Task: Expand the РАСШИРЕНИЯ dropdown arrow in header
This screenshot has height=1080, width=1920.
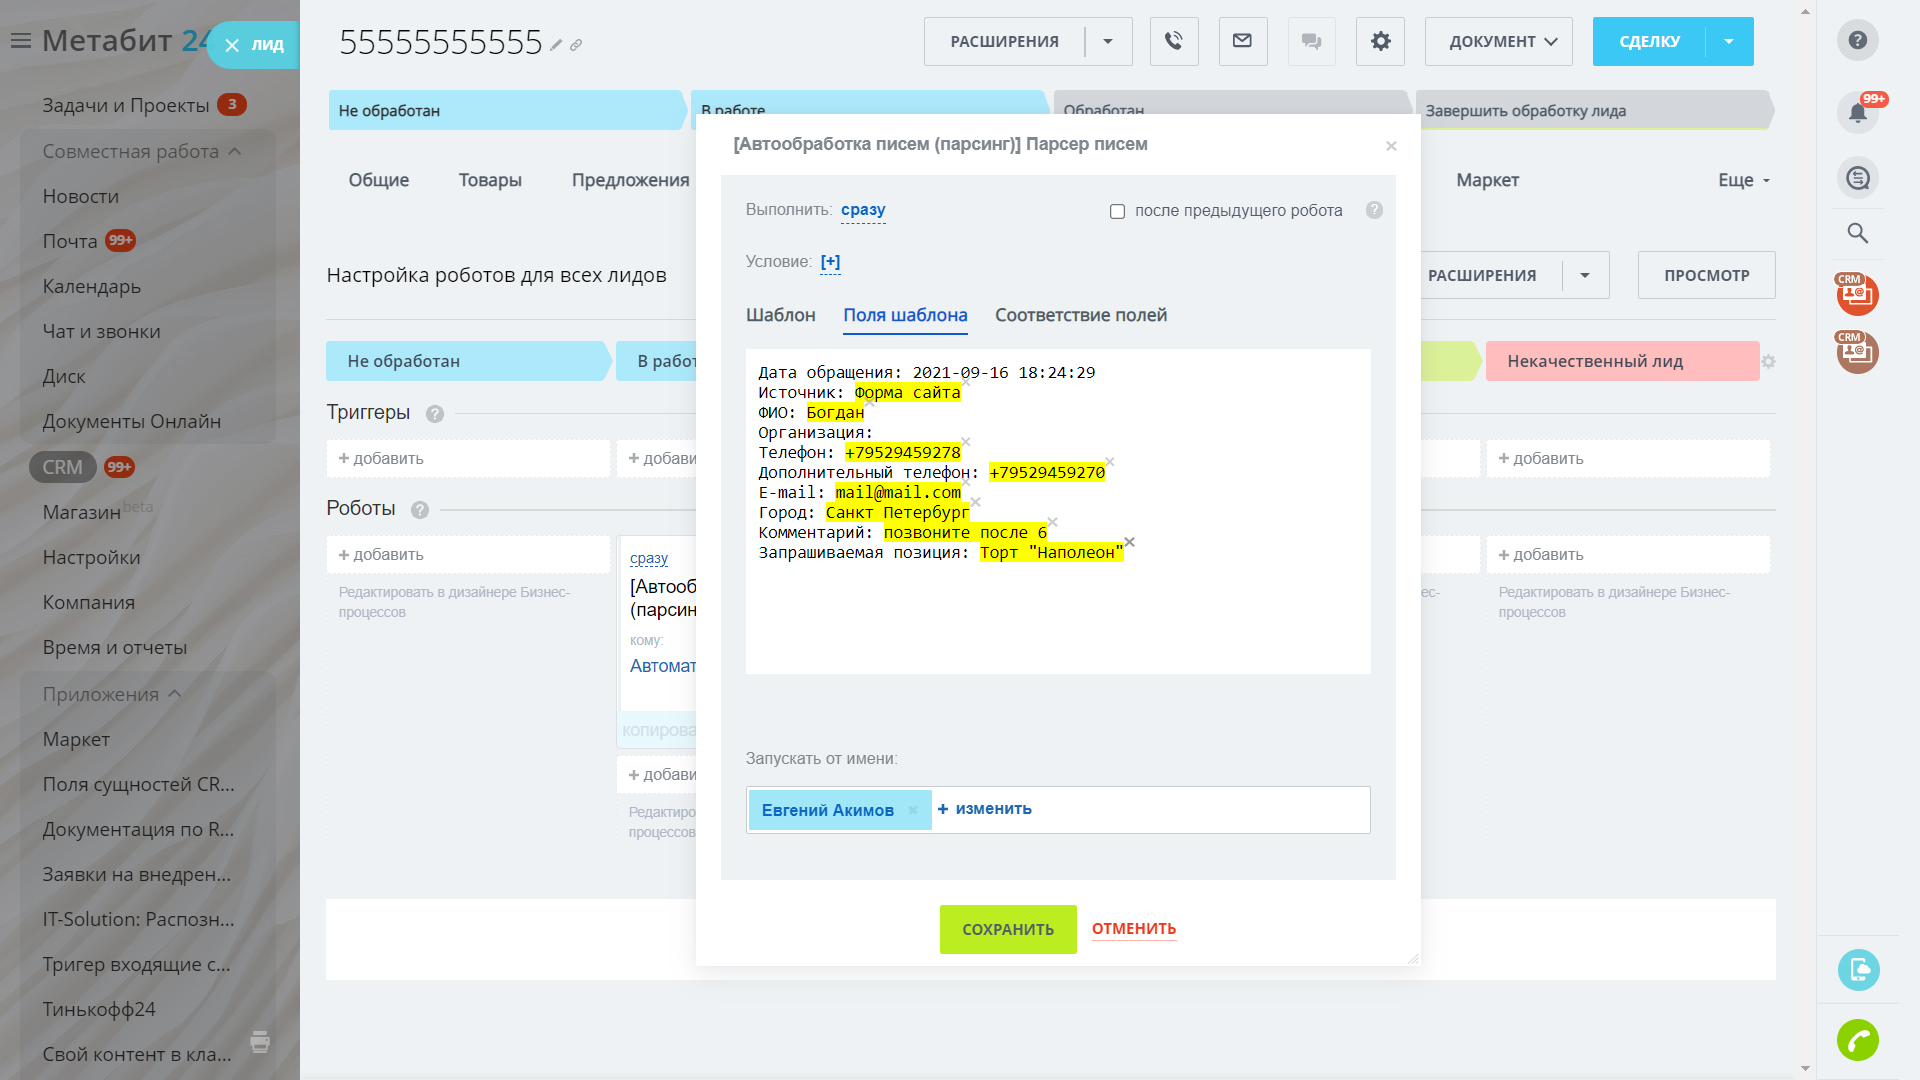Action: click(1108, 41)
